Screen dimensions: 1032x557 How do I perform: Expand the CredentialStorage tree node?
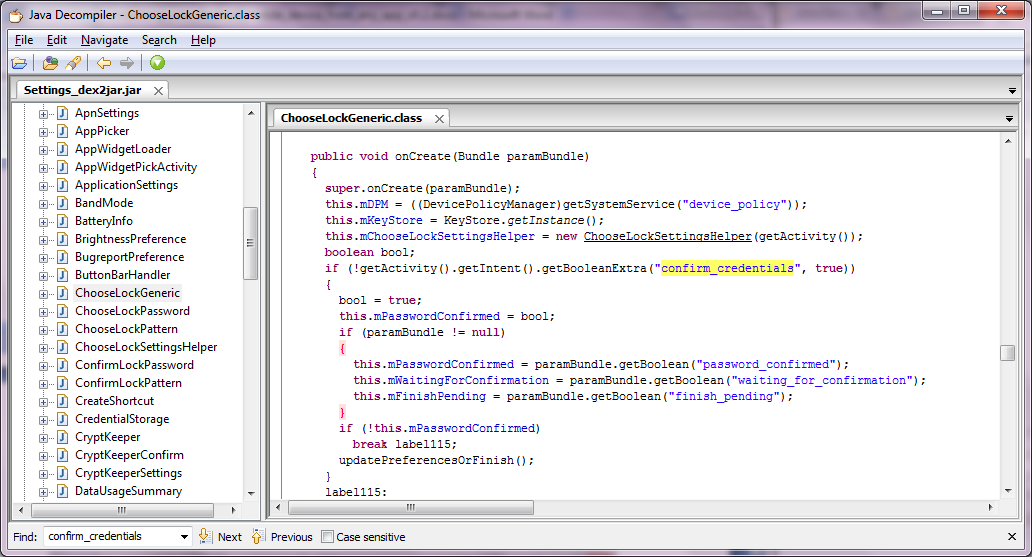pos(43,419)
